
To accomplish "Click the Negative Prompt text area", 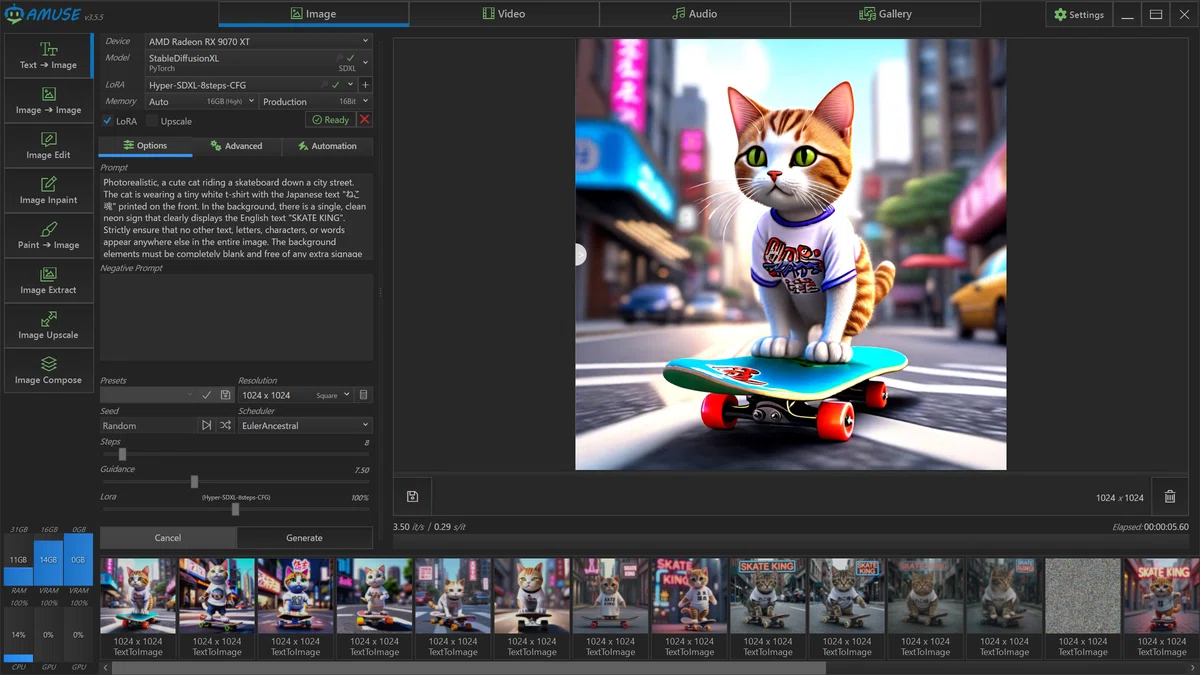I will tap(236, 317).
